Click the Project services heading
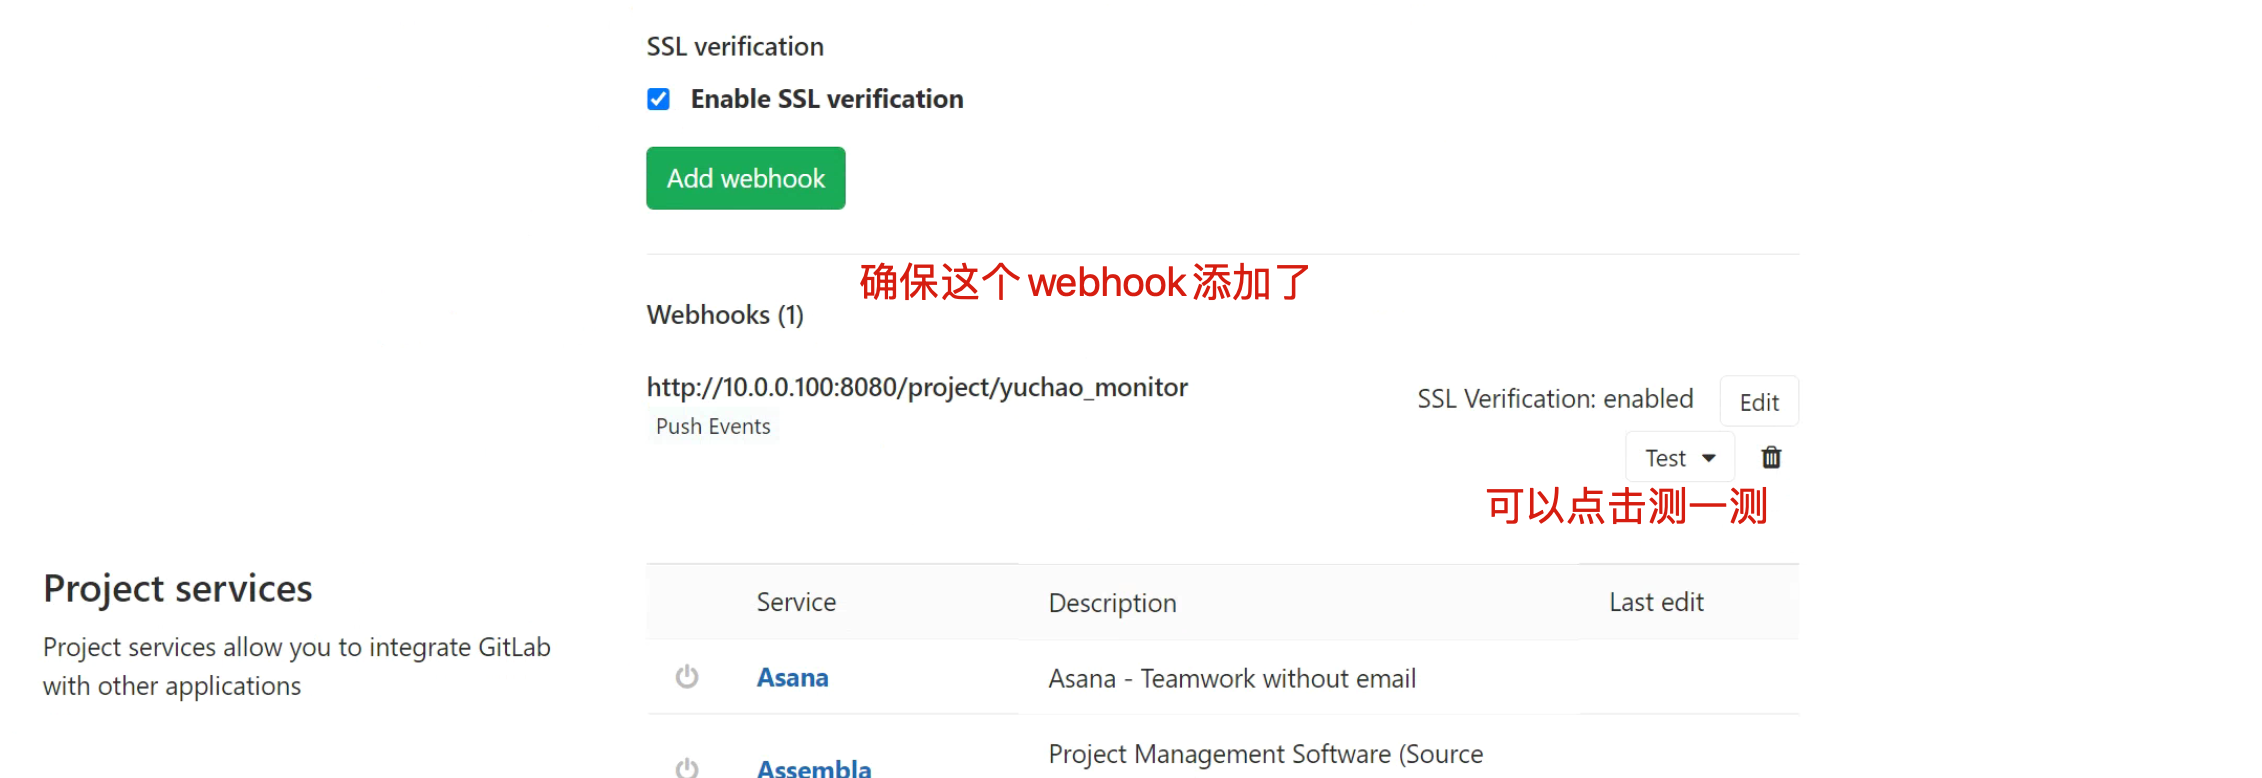2262x778 pixels. pyautogui.click(x=178, y=589)
